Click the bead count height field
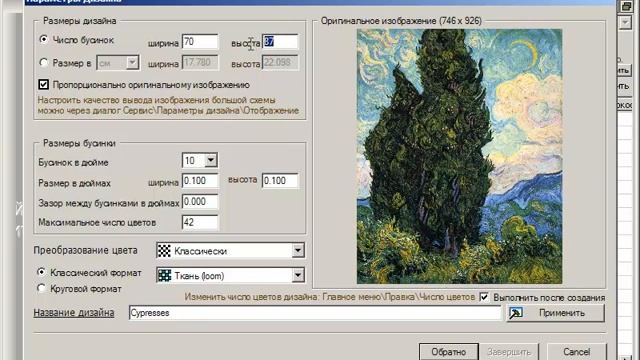 click(x=280, y=42)
